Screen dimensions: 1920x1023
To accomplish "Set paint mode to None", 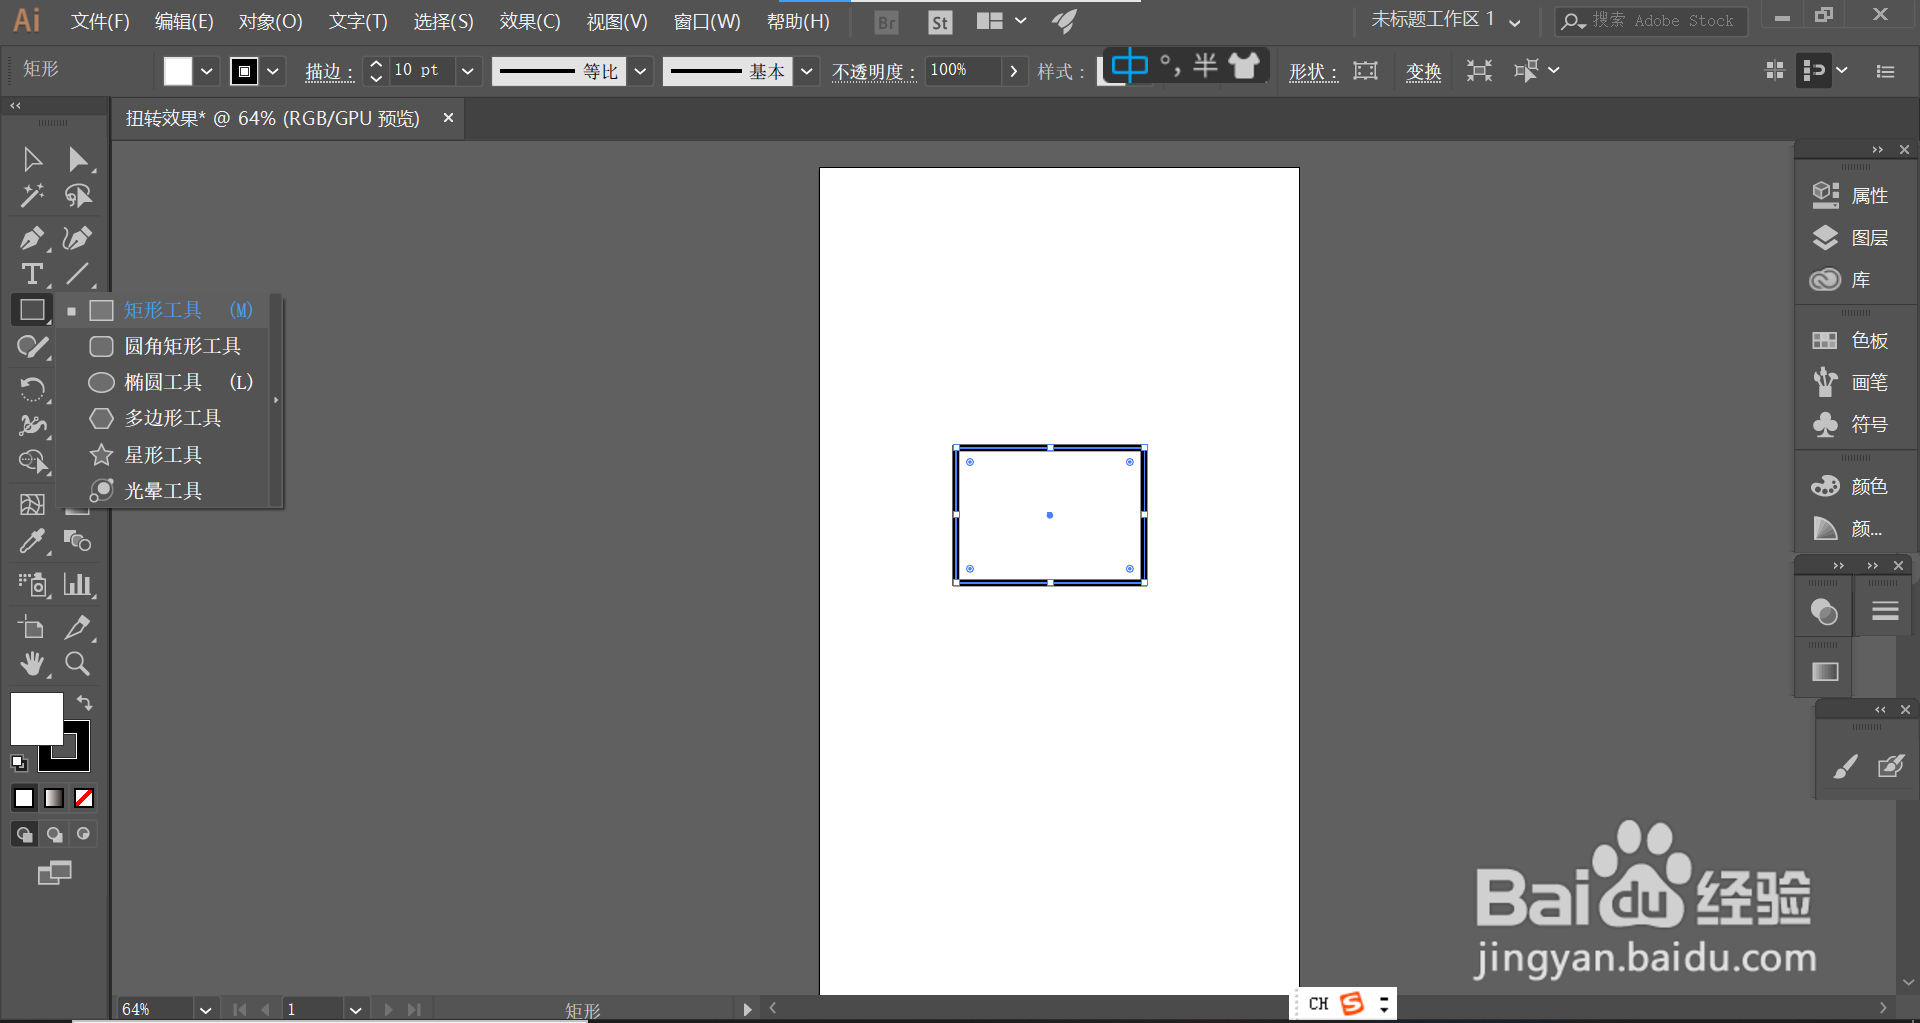I will click(84, 798).
